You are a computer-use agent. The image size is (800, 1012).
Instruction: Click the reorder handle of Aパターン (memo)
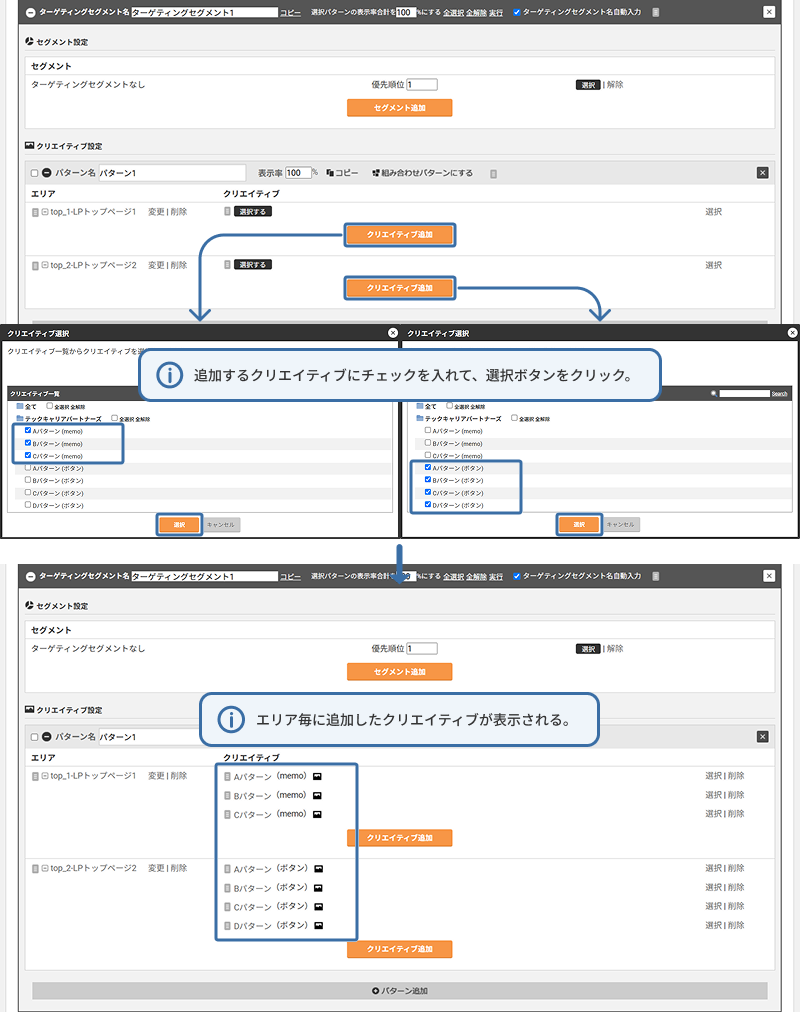click(x=227, y=776)
